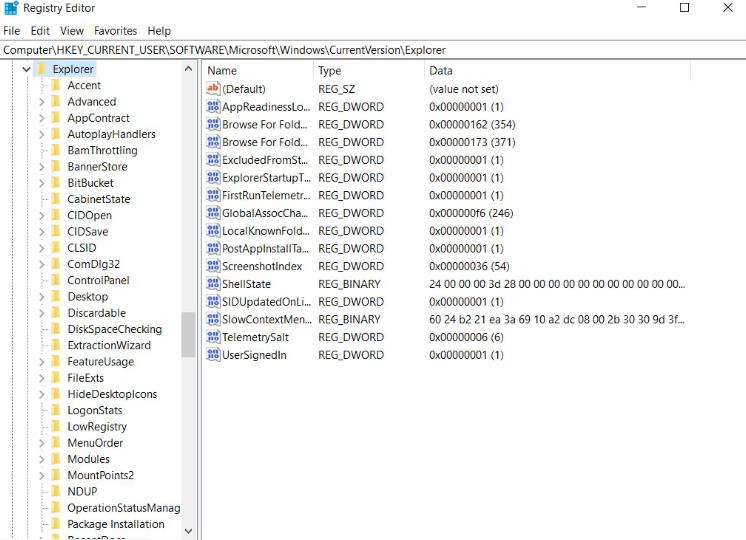Select the MenuOrder key label
Image resolution: width=746 pixels, height=540 pixels.
(x=95, y=442)
